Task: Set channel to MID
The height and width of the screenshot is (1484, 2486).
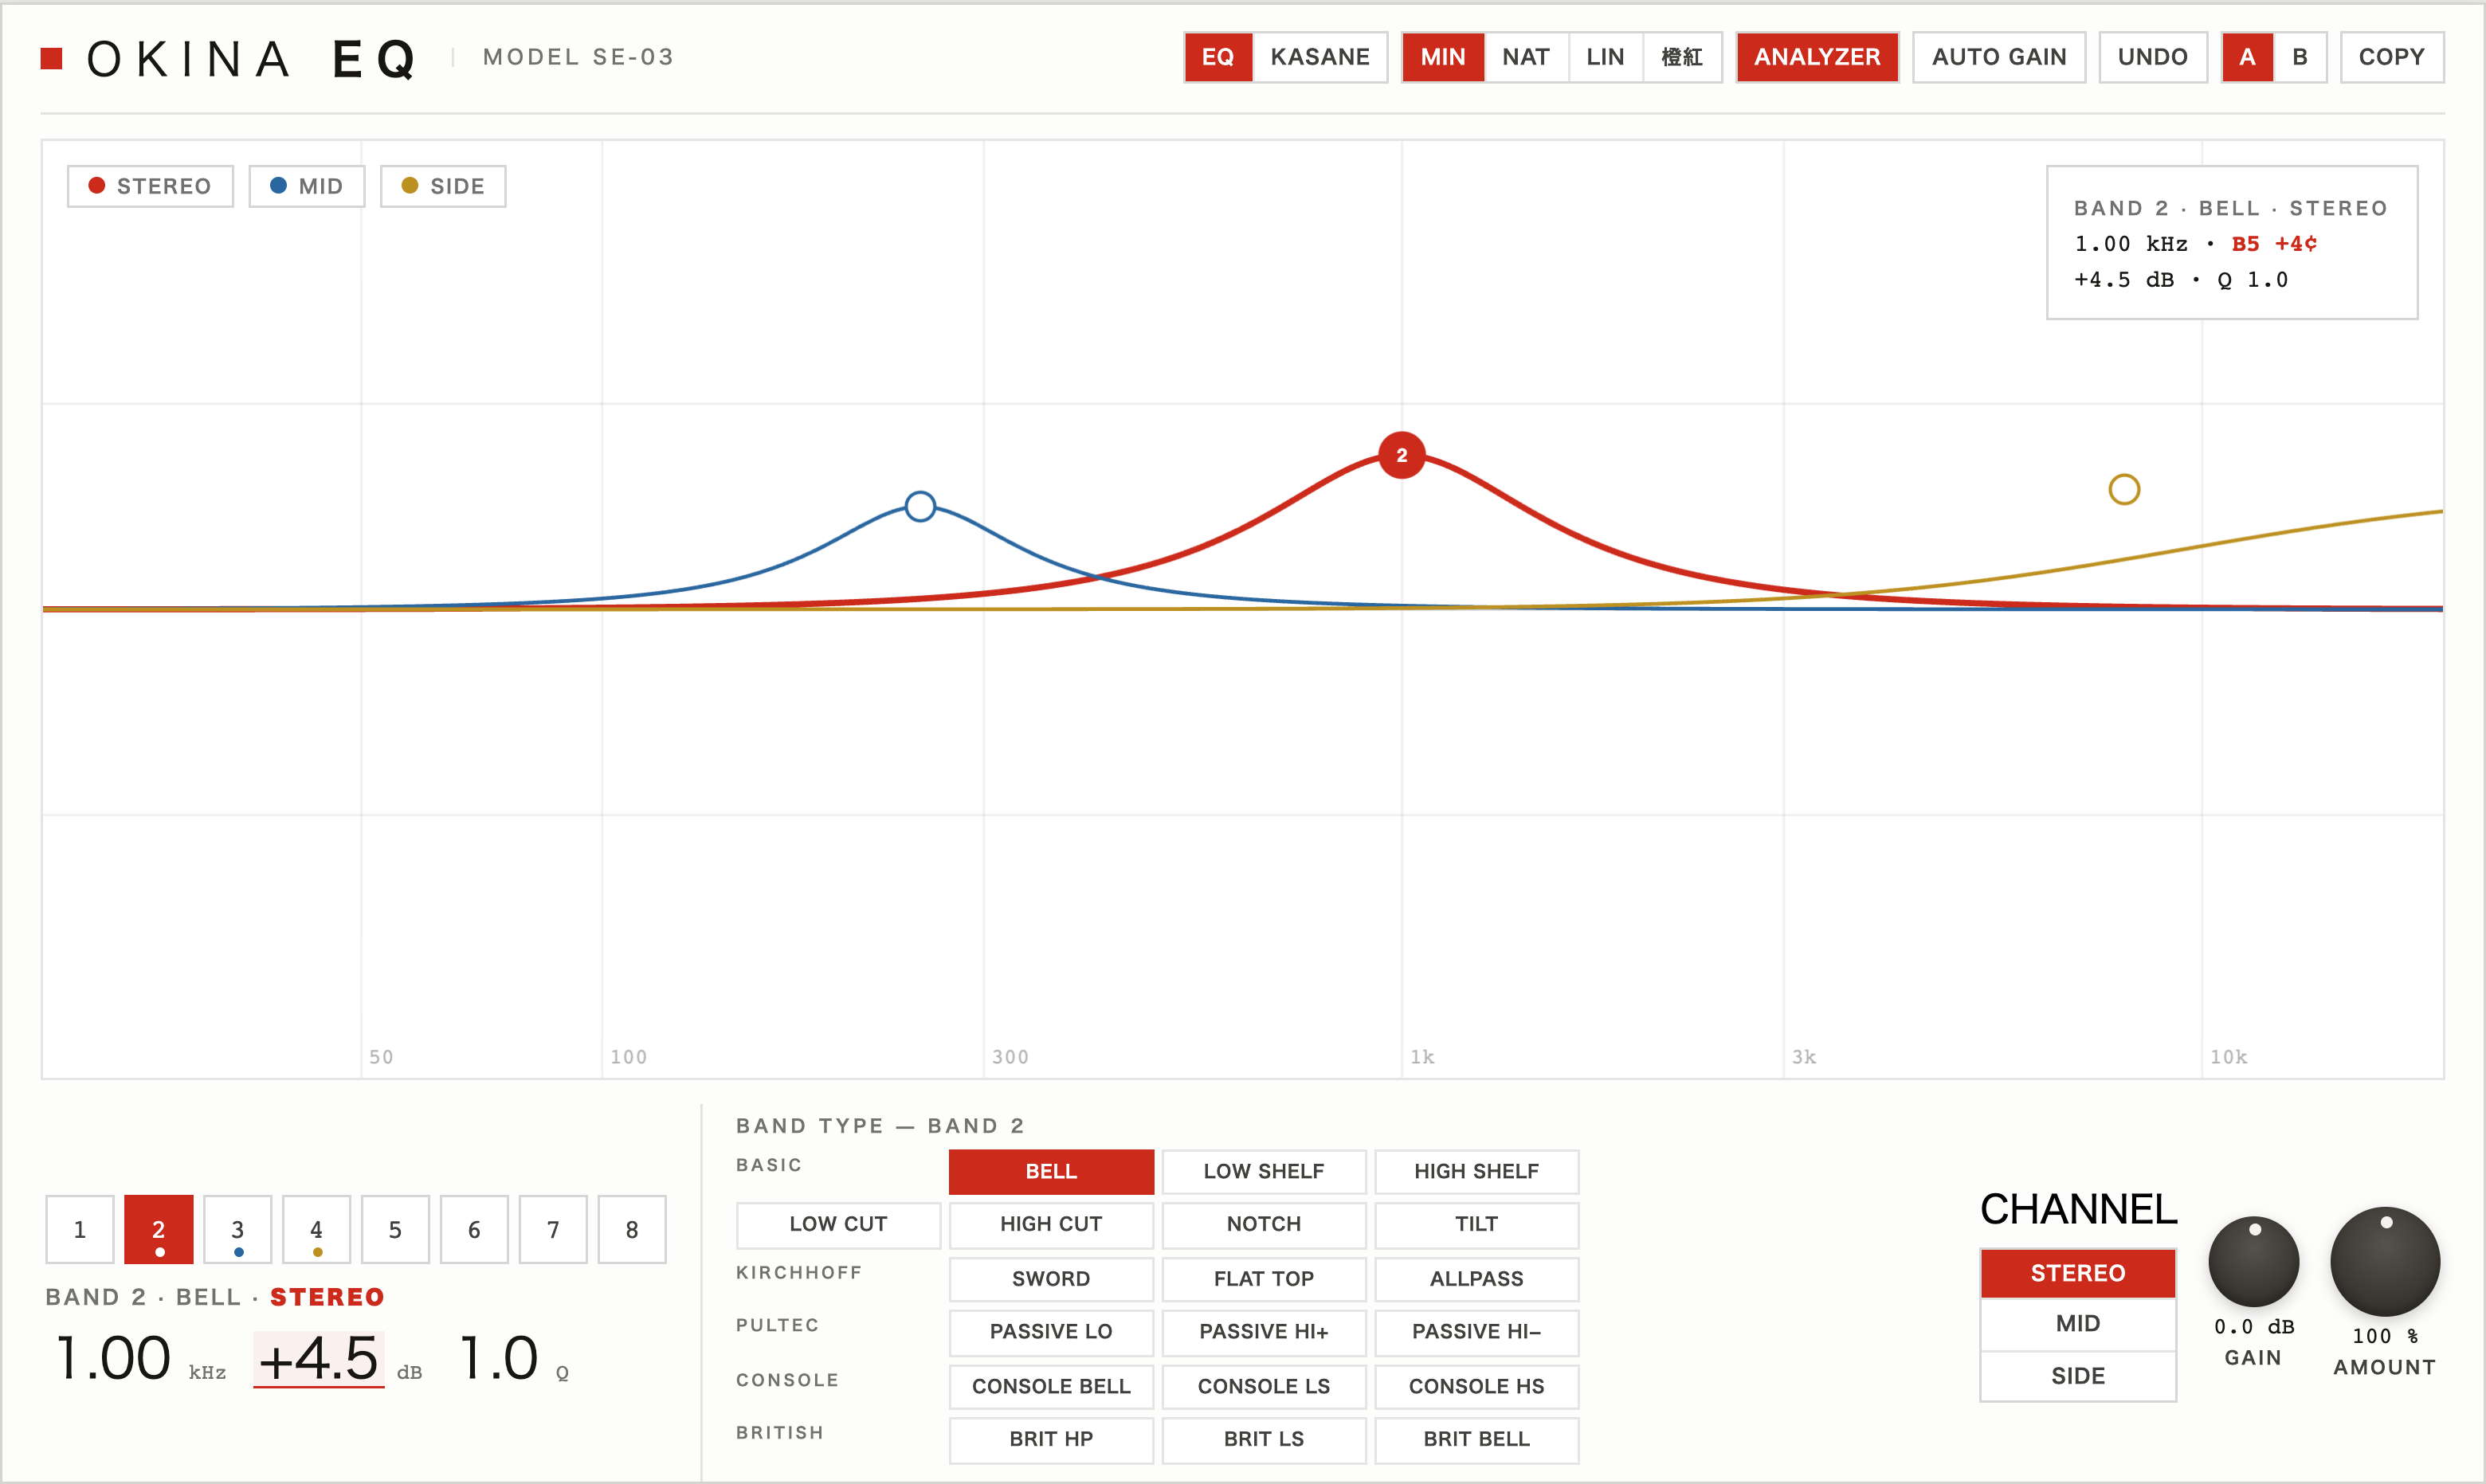Action: coord(2078,1324)
